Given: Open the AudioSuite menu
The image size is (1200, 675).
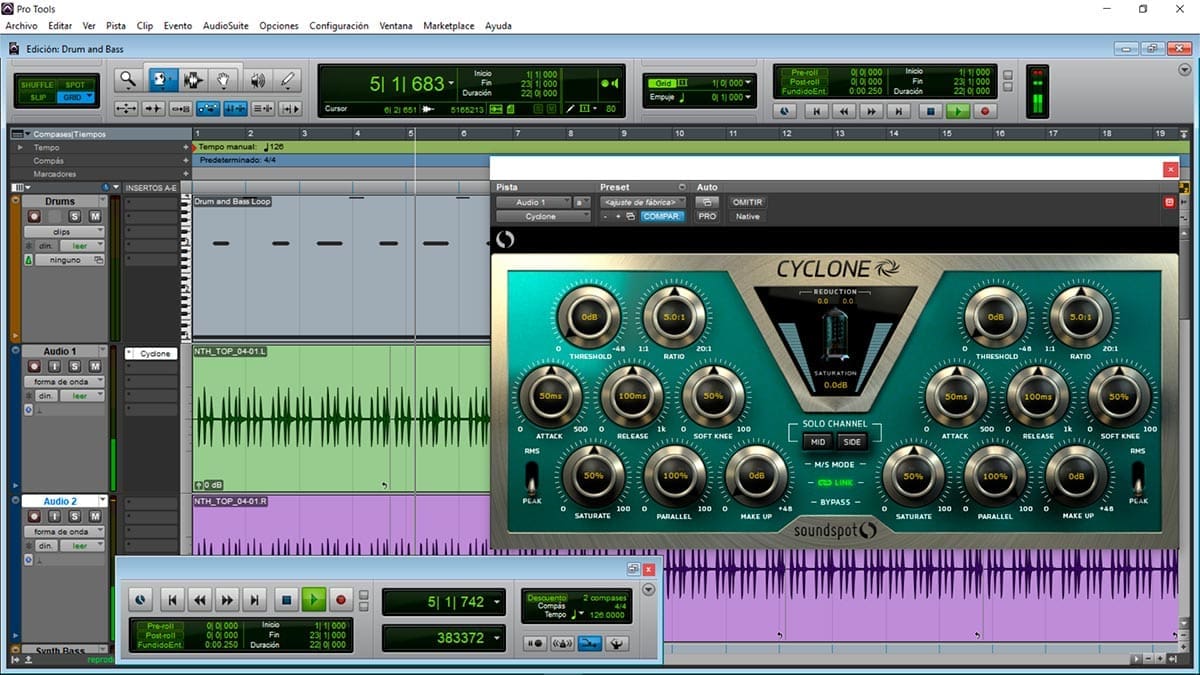Looking at the screenshot, I should 226,26.
